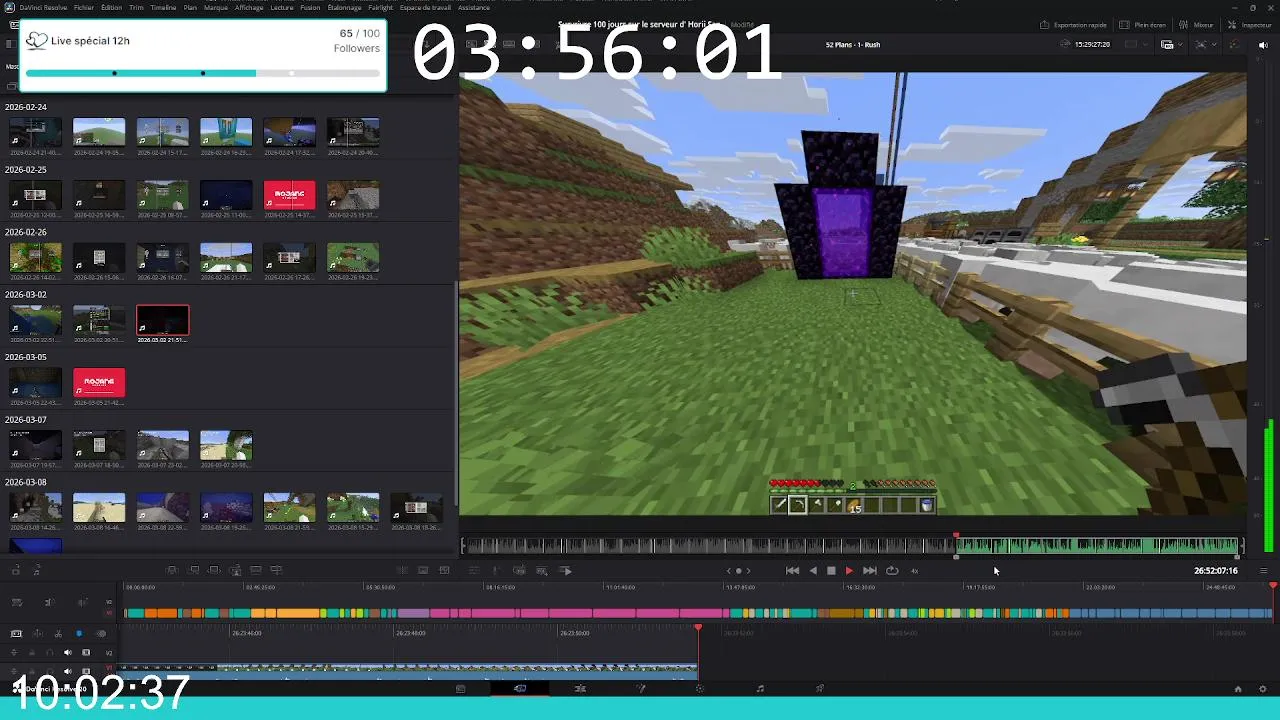Click the Plein écran button
1280x720 pixels.
(x=1142, y=25)
